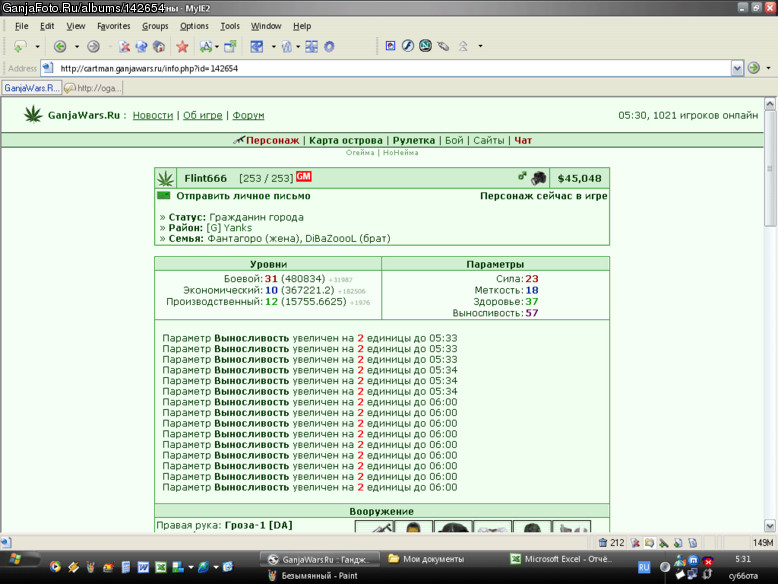Click the address bar URL field
Image resolution: width=778 pixels, height=584 pixels.
pyautogui.click(x=394, y=68)
